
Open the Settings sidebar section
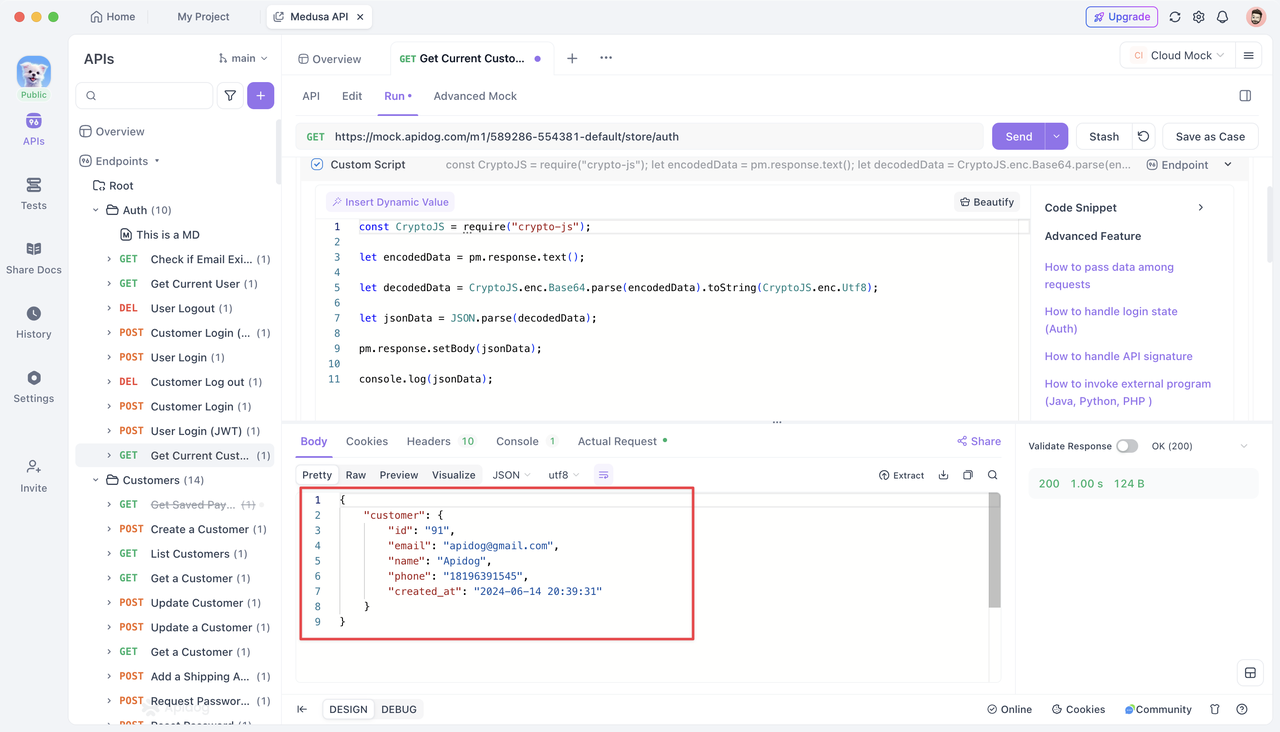point(34,387)
